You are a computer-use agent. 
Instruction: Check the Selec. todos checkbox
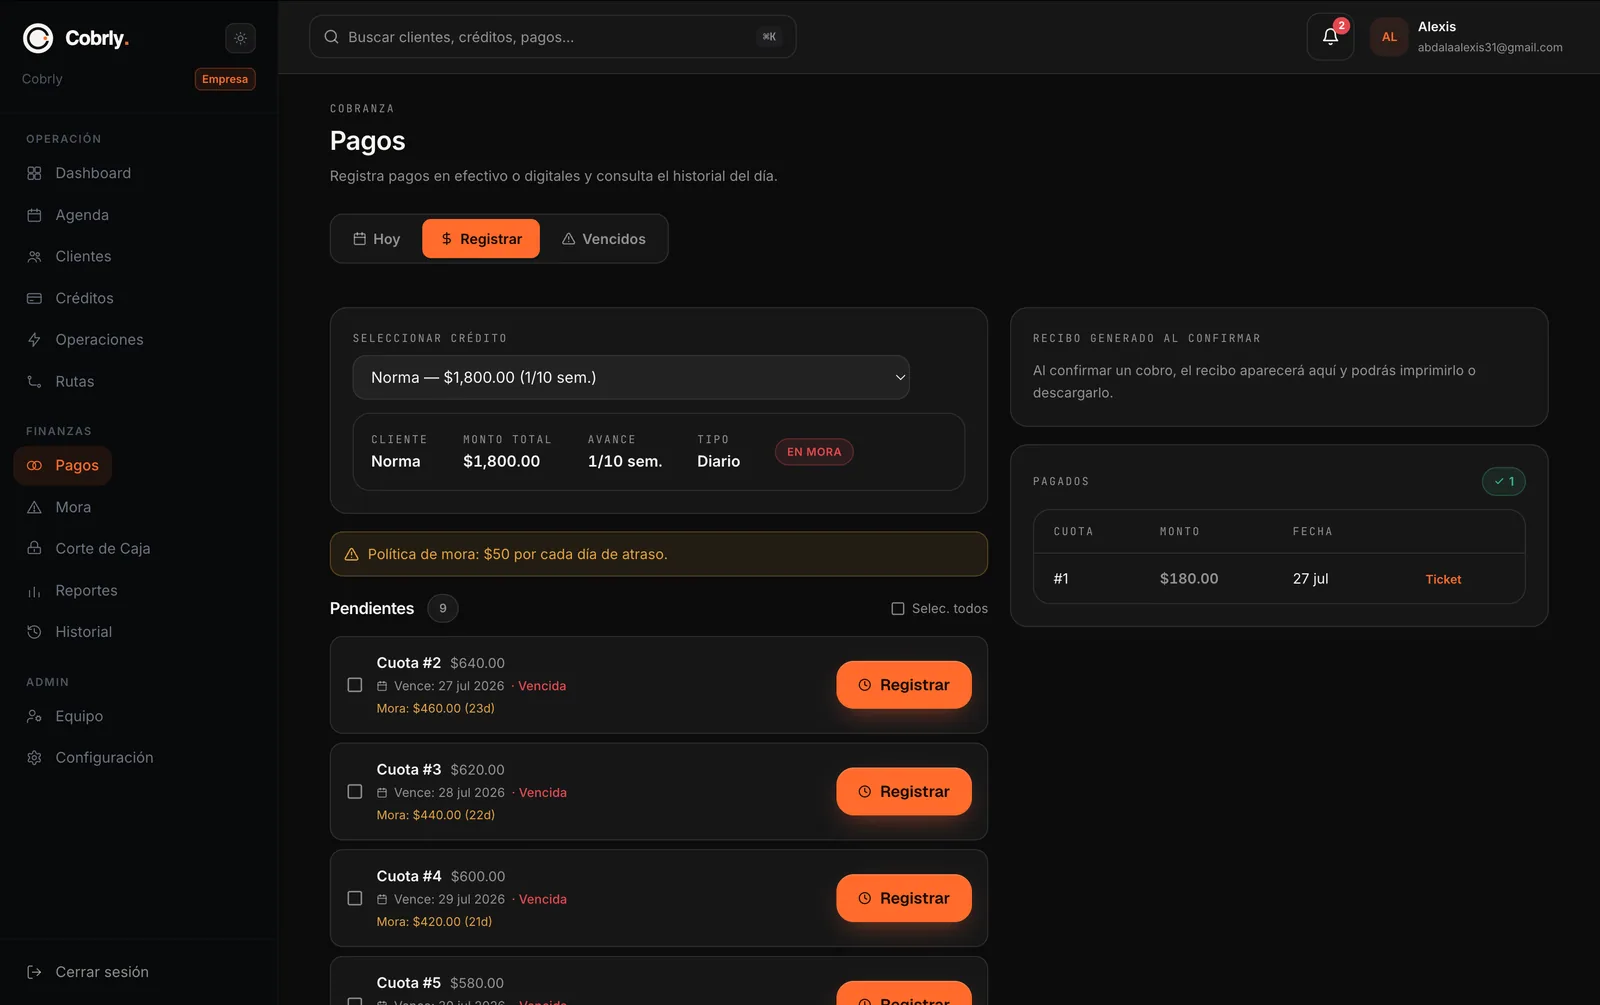click(x=898, y=609)
